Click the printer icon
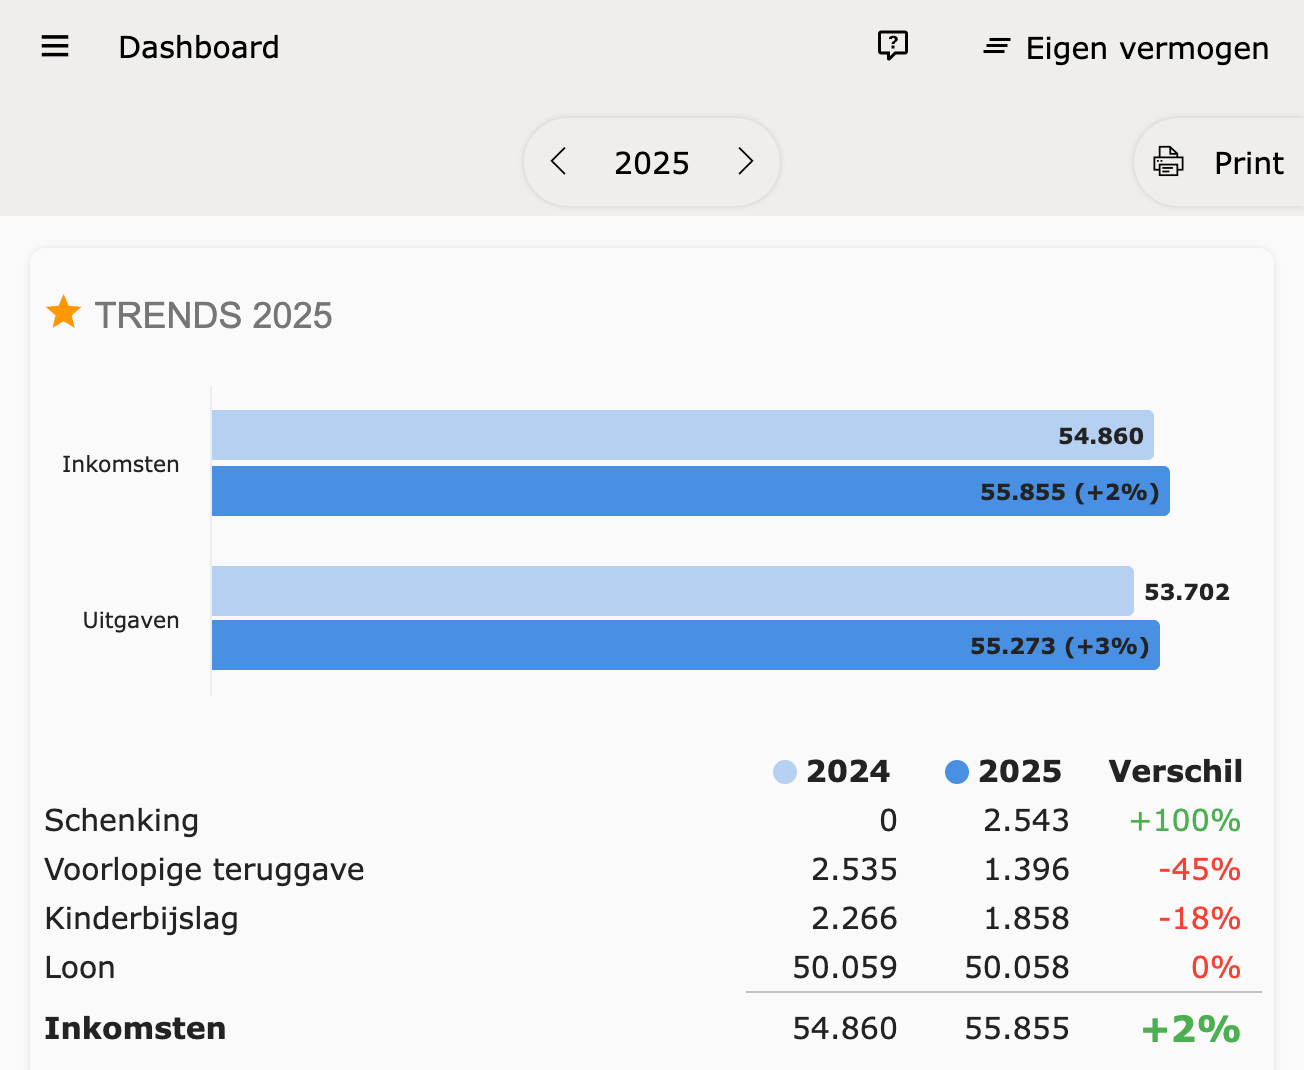1304x1070 pixels. (x=1168, y=162)
